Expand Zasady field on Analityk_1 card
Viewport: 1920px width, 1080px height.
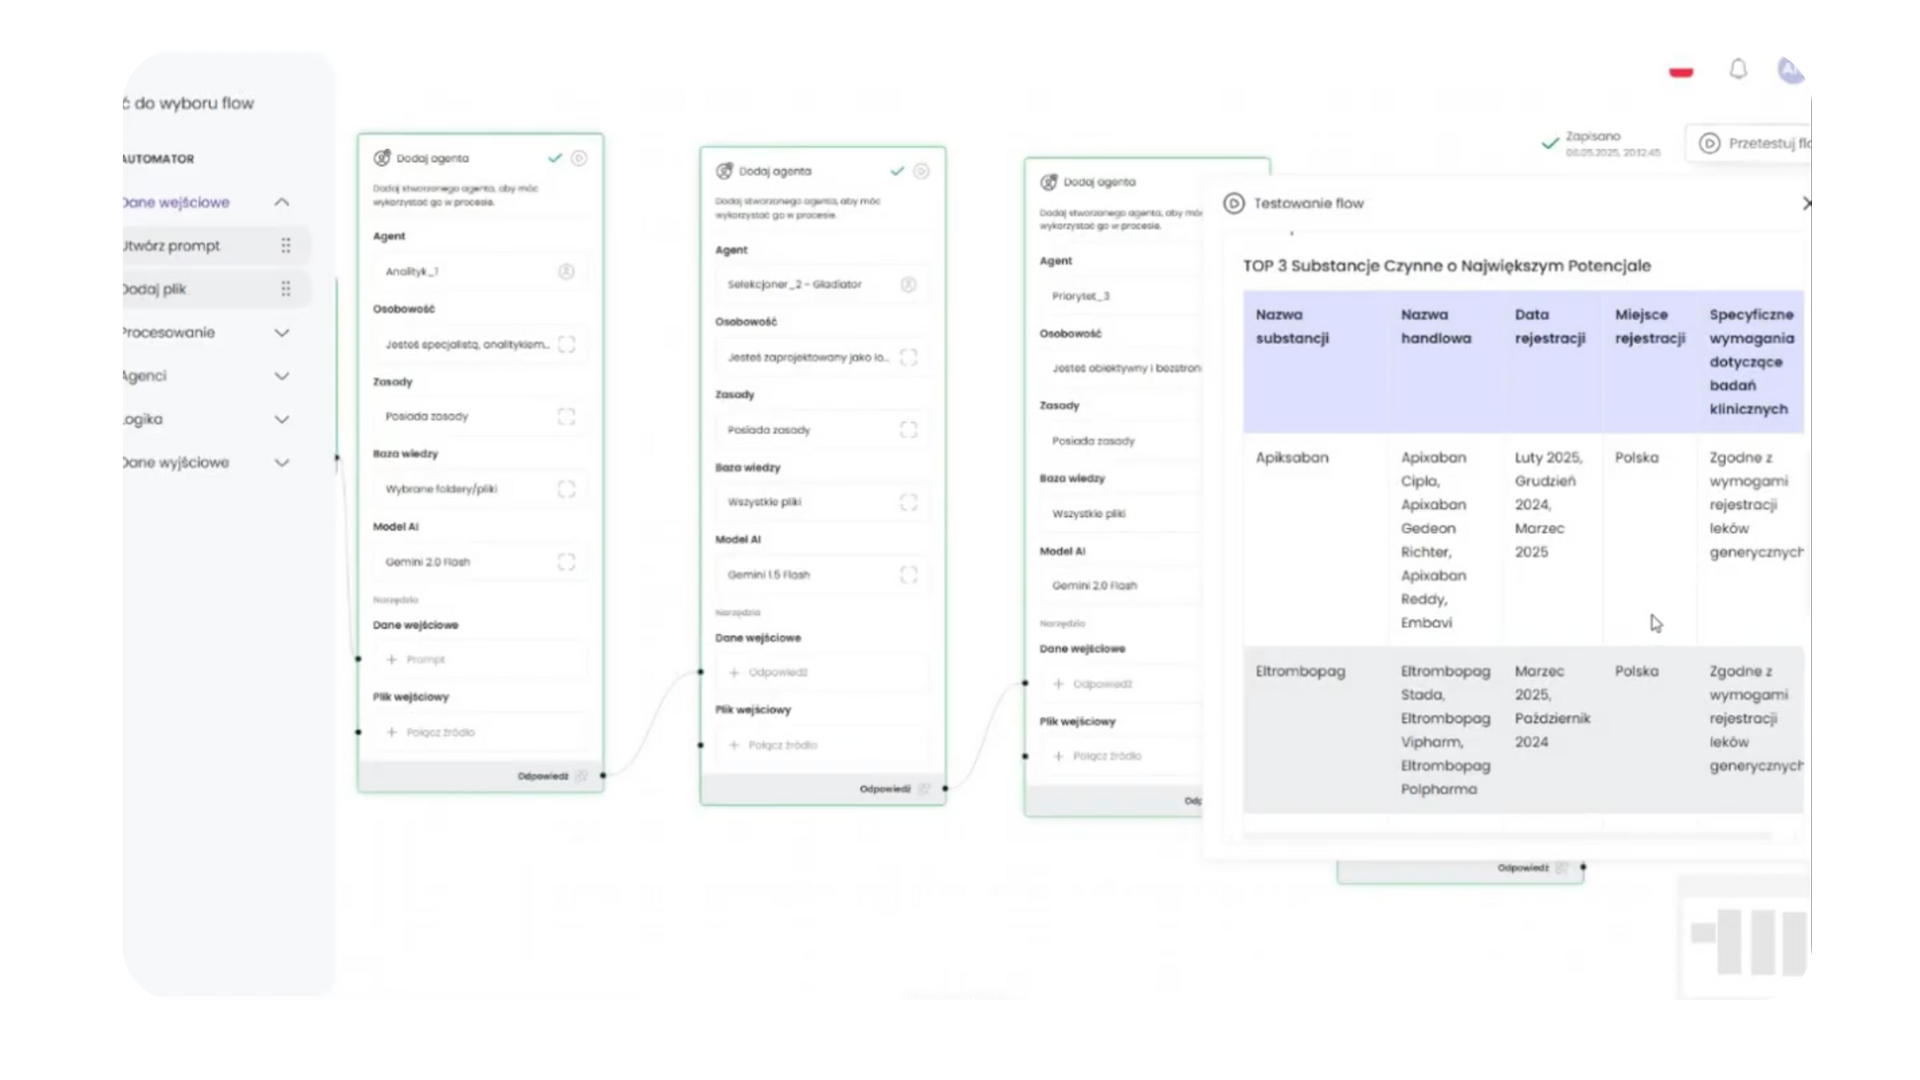pos(566,416)
